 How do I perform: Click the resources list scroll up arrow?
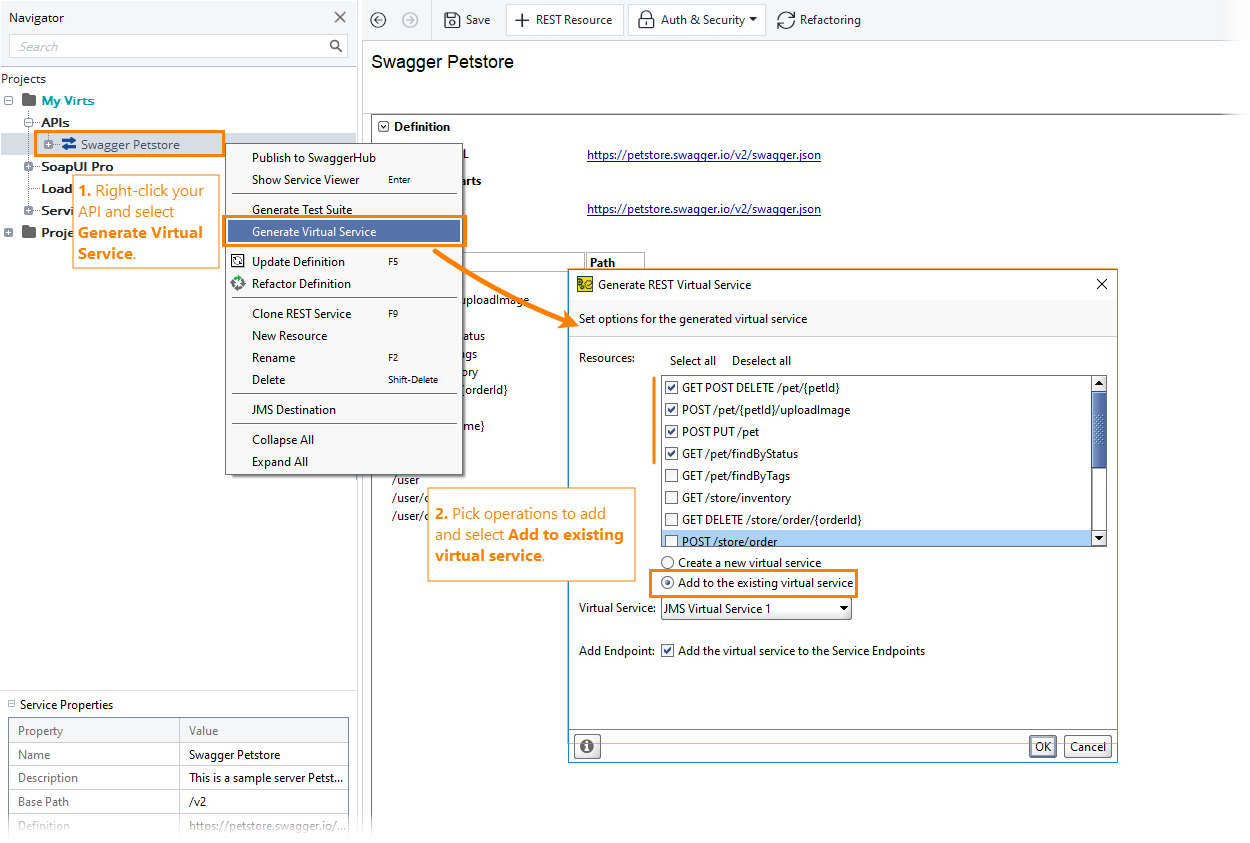point(1099,384)
